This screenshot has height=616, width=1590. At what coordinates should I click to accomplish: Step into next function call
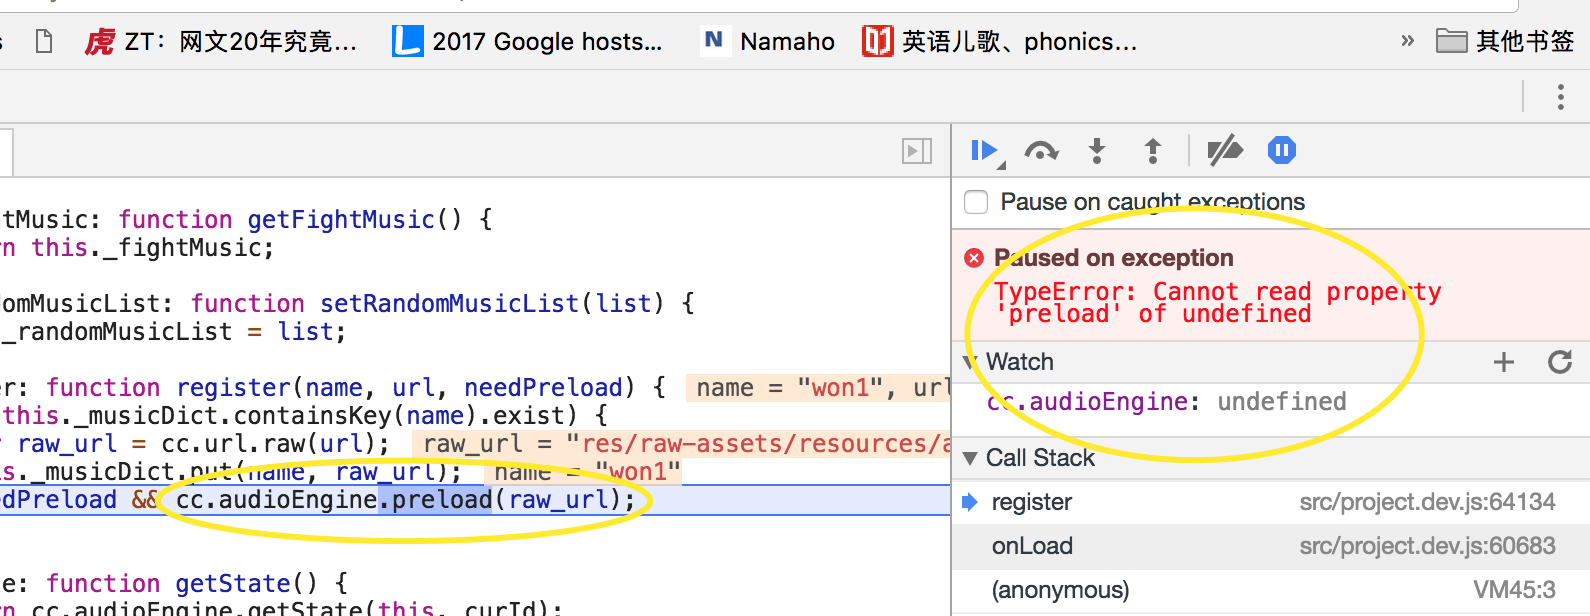coord(1097,151)
